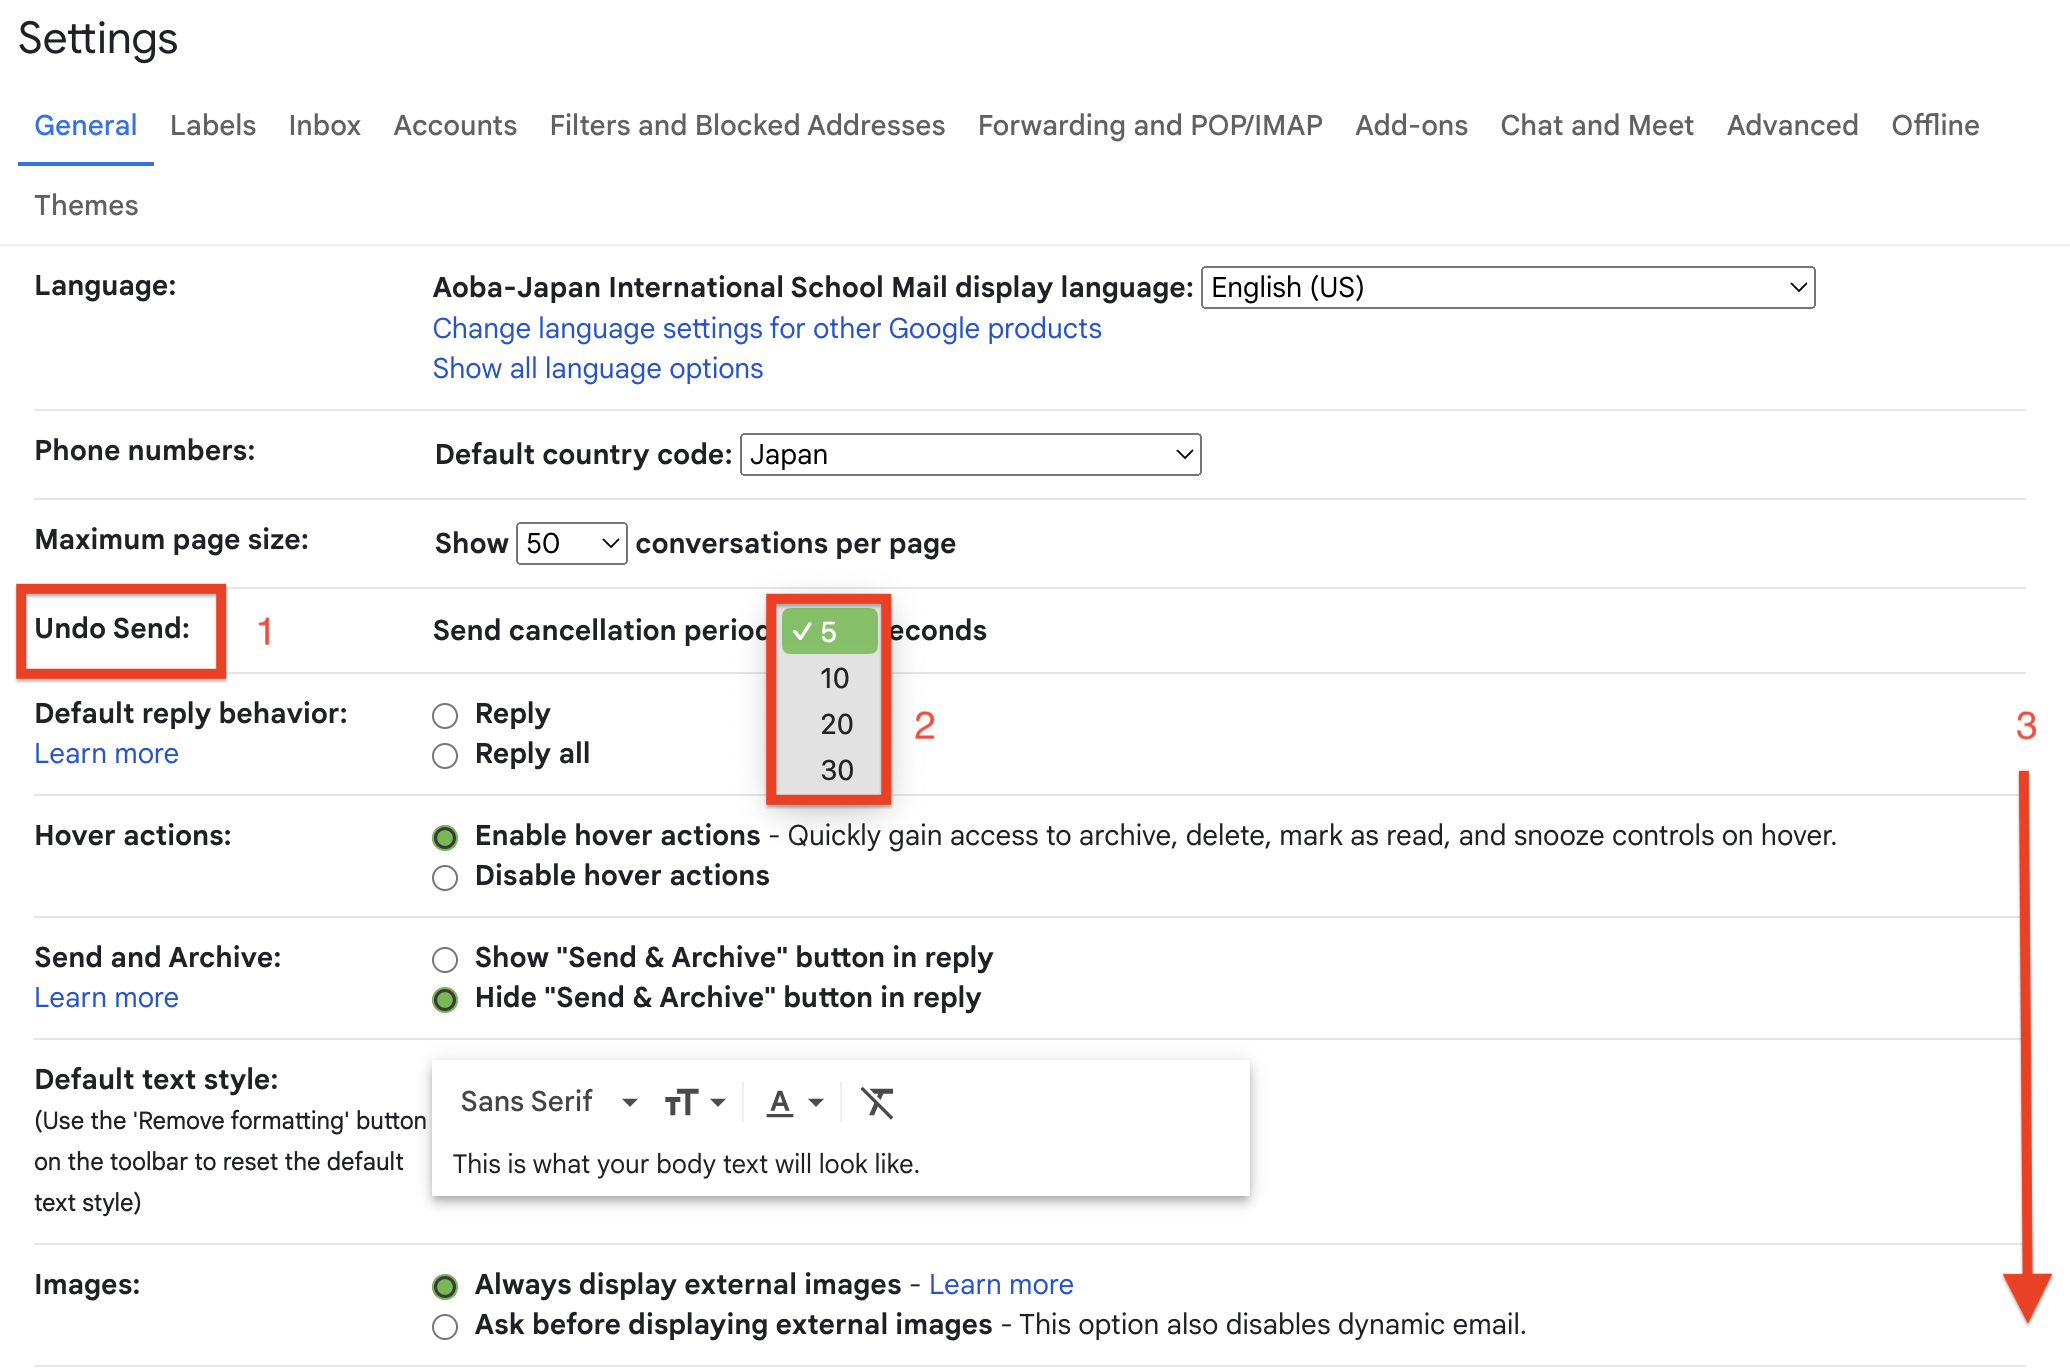Enable Ask before displaying external images
The width and height of the screenshot is (2070, 1370).
point(444,1326)
